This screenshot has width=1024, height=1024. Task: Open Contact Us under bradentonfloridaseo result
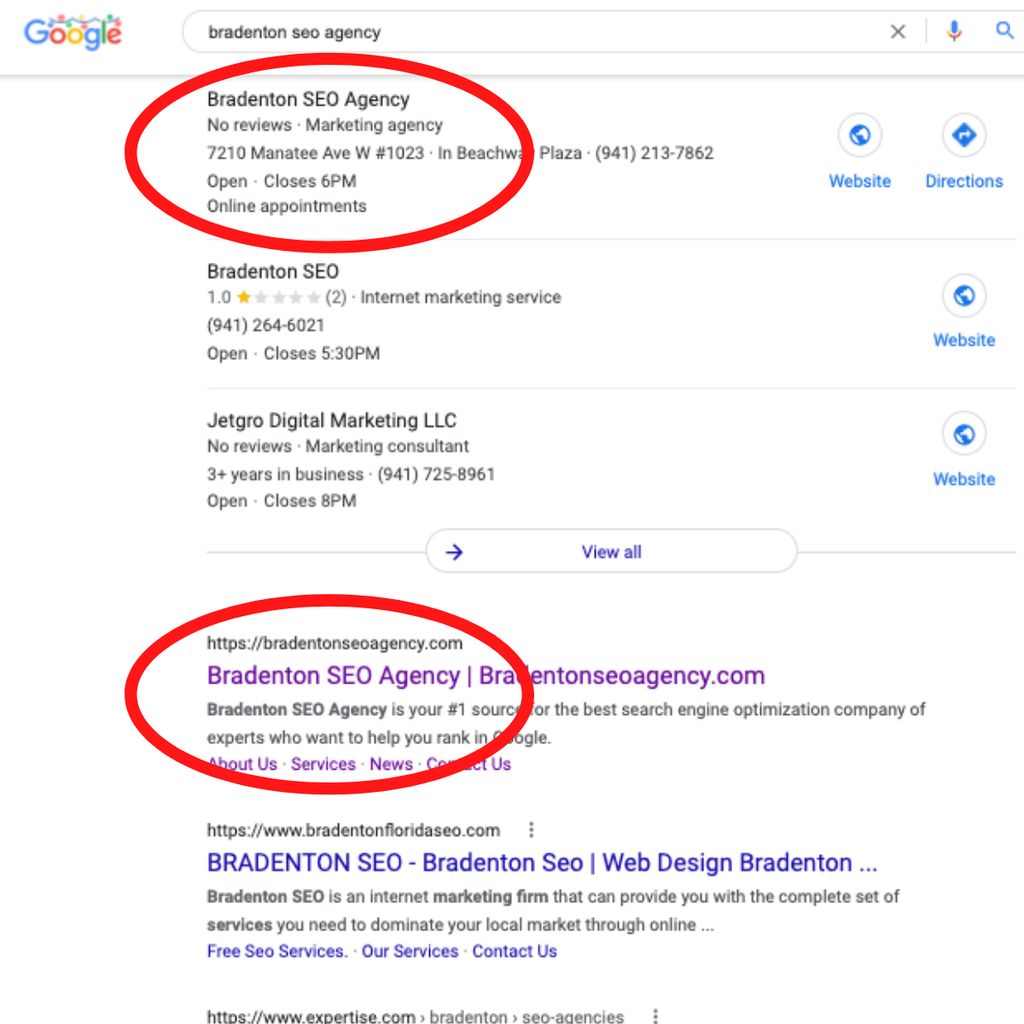[514, 951]
